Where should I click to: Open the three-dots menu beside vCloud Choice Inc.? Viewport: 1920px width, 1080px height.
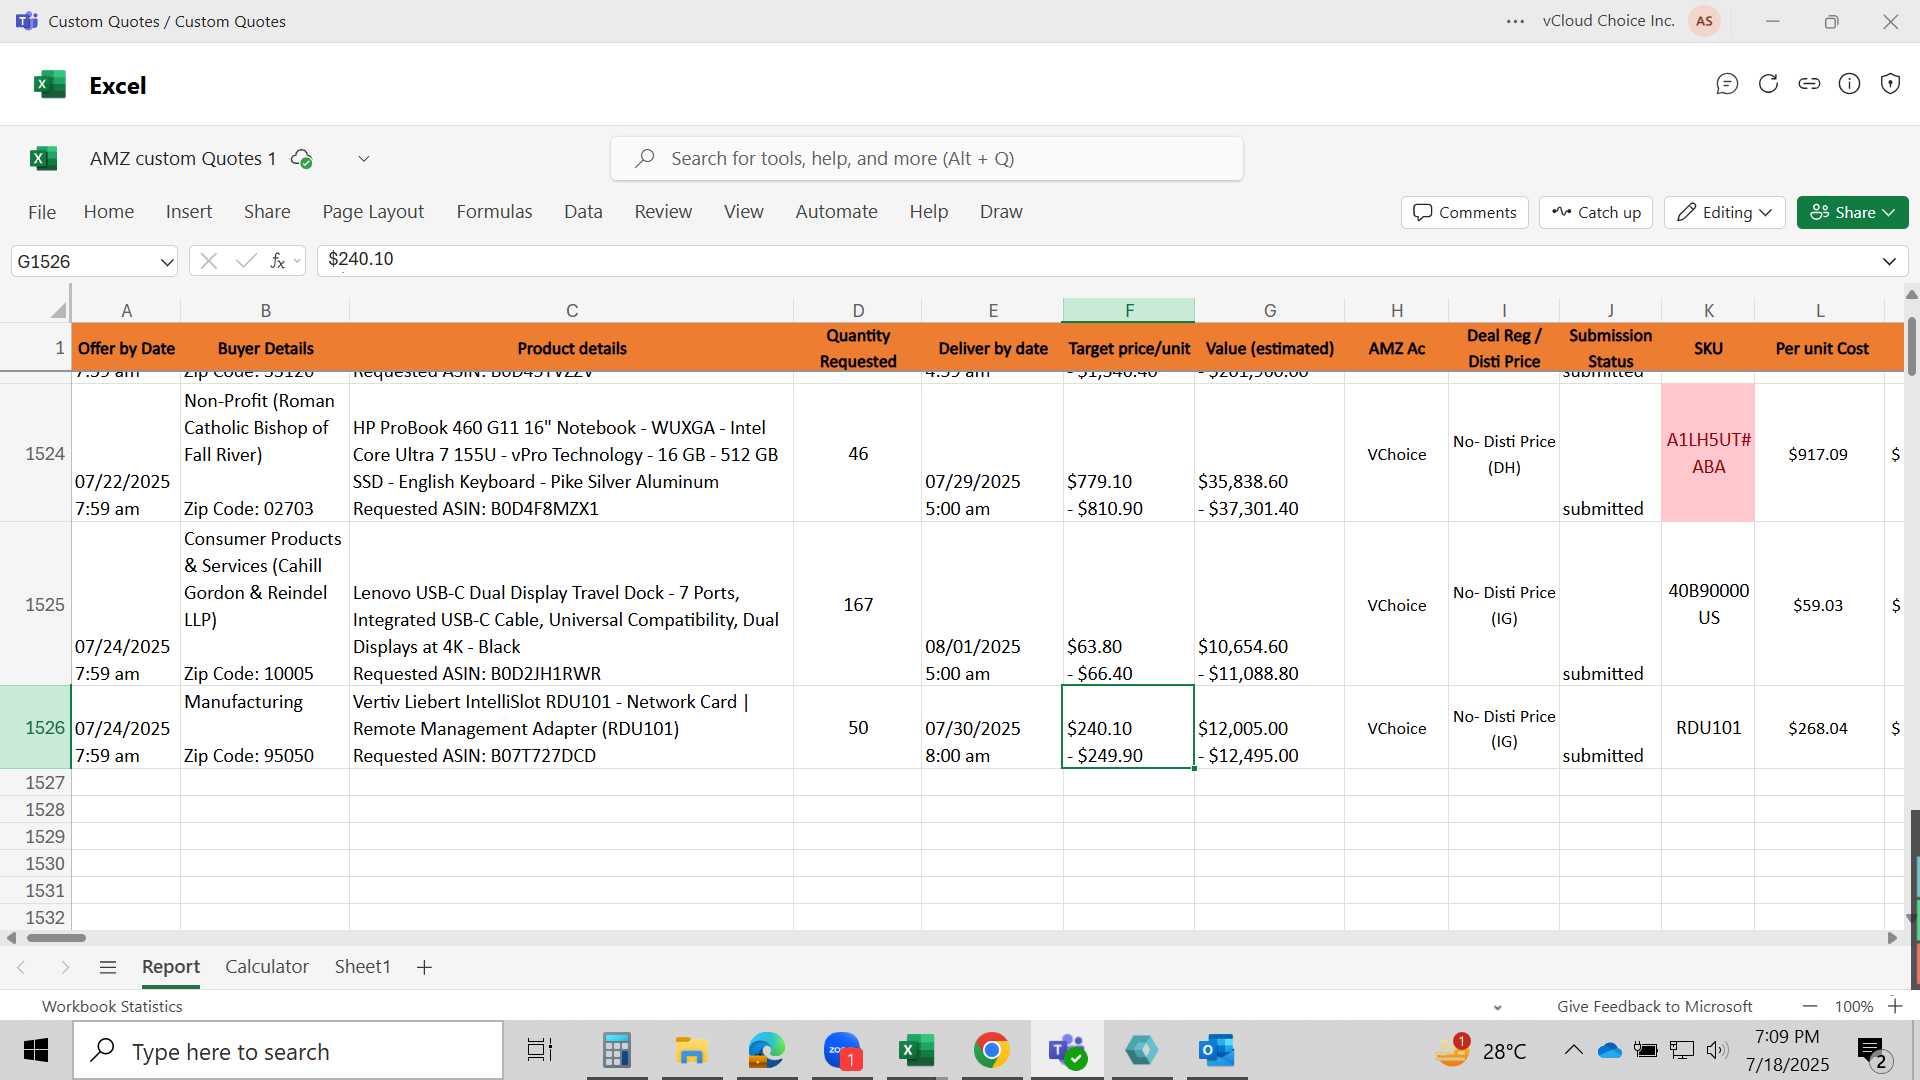point(1515,21)
